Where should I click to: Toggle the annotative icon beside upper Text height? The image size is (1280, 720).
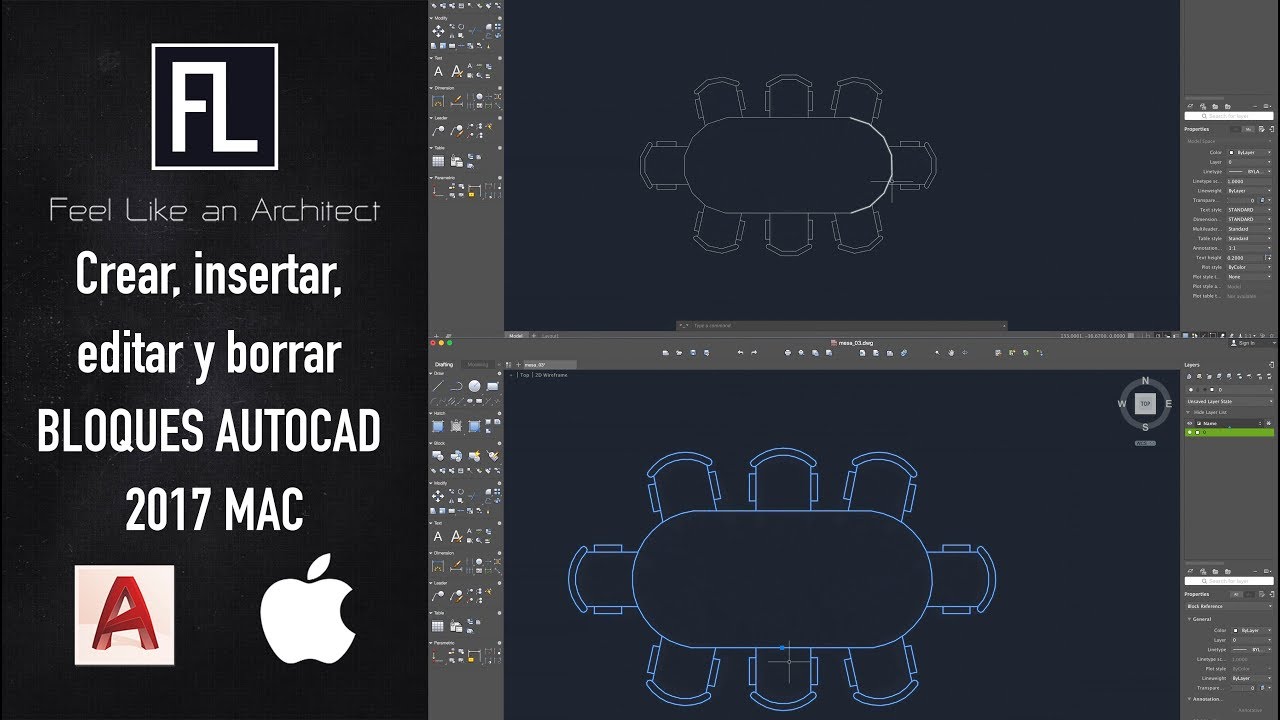(x=1268, y=258)
